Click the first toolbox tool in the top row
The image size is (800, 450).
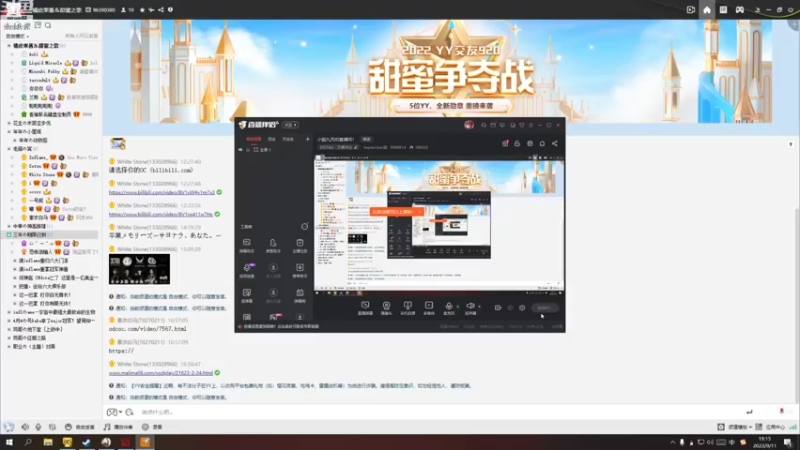[246, 245]
